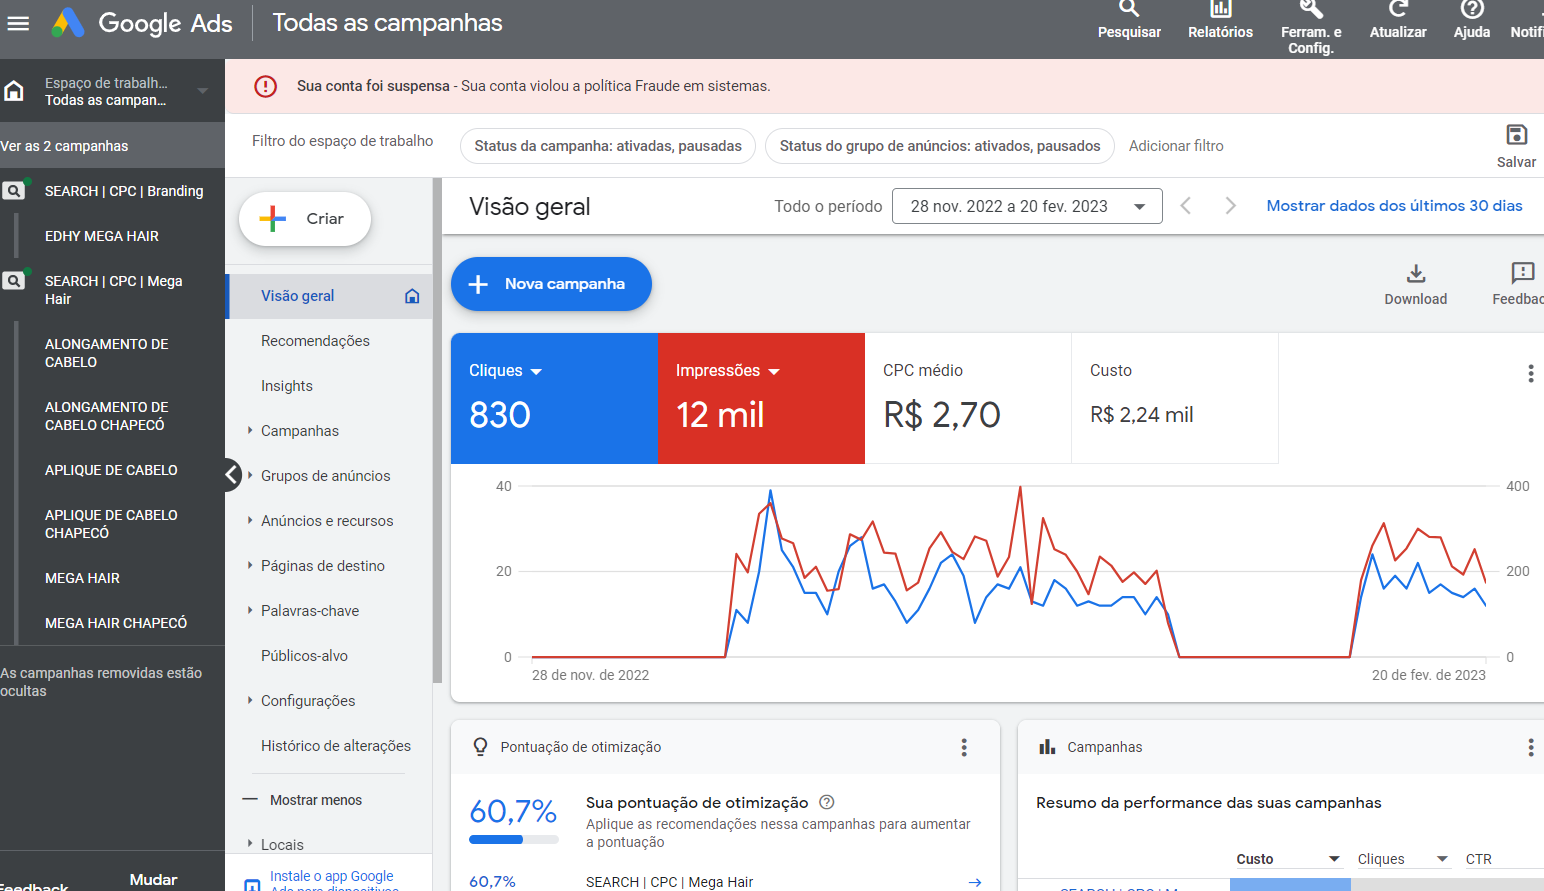Open Cliques metric dropdown
This screenshot has width=1544, height=891.
click(x=536, y=371)
